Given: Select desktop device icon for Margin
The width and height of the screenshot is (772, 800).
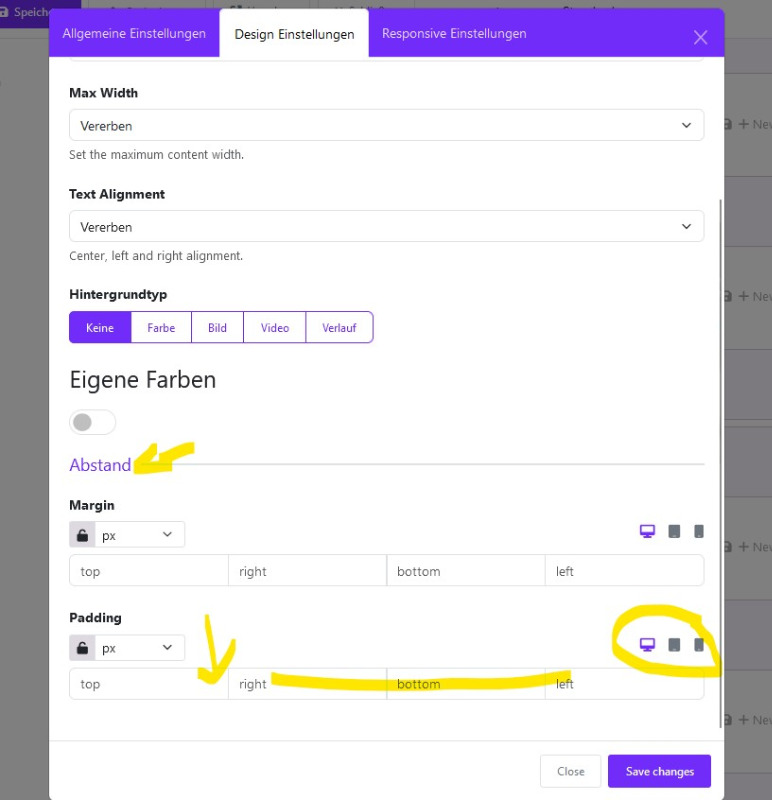Looking at the screenshot, I should coord(647,531).
